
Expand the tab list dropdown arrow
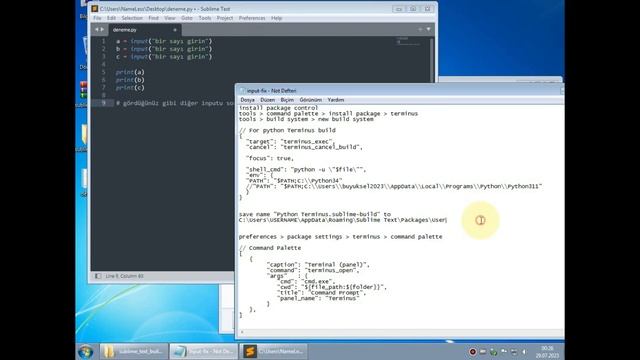pos(428,29)
